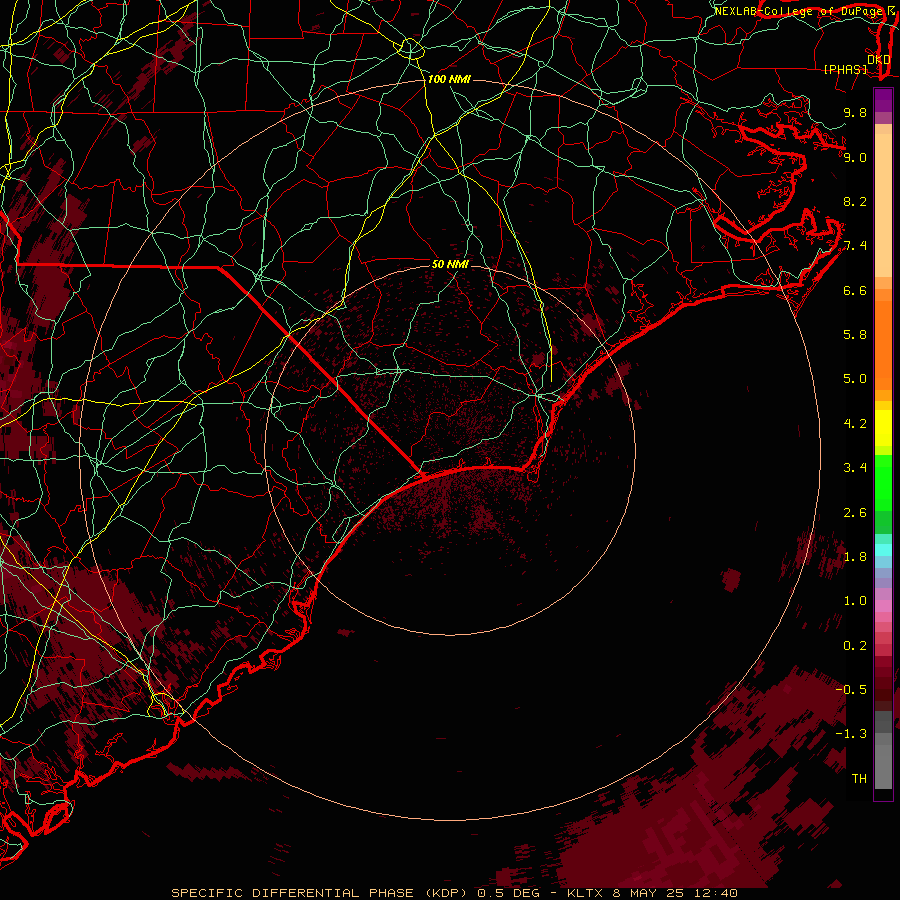The image size is (900, 900).
Task: Click the gray segment of the color bar
Action: [x=883, y=750]
